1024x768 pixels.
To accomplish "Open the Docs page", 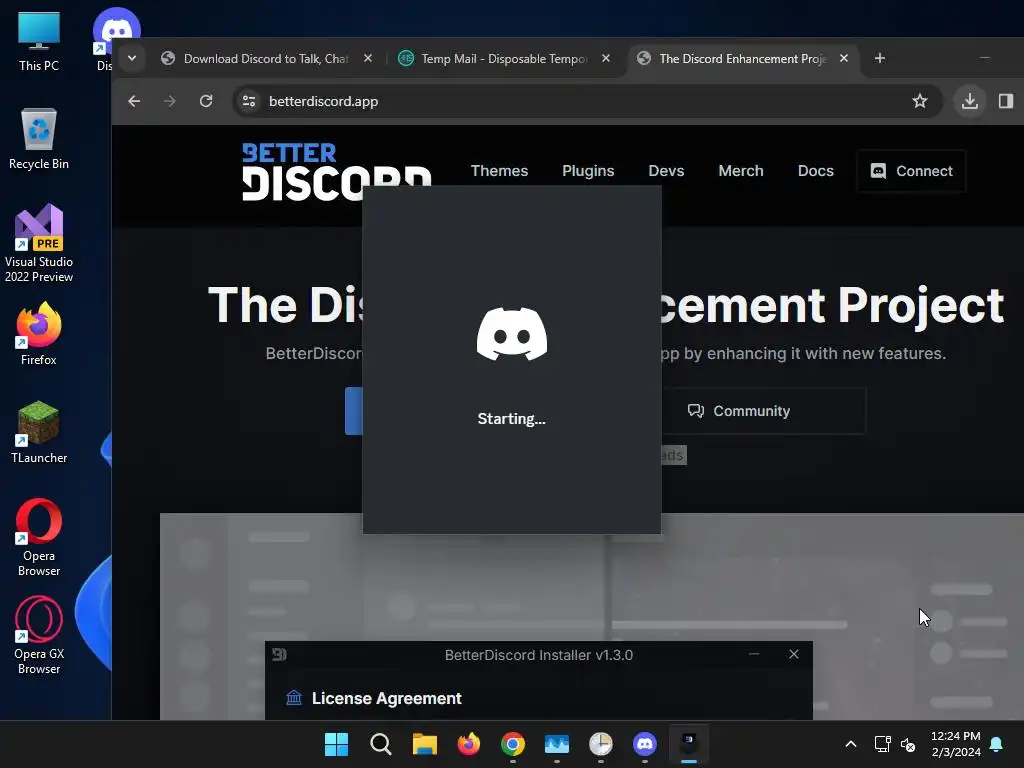I will 816,171.
